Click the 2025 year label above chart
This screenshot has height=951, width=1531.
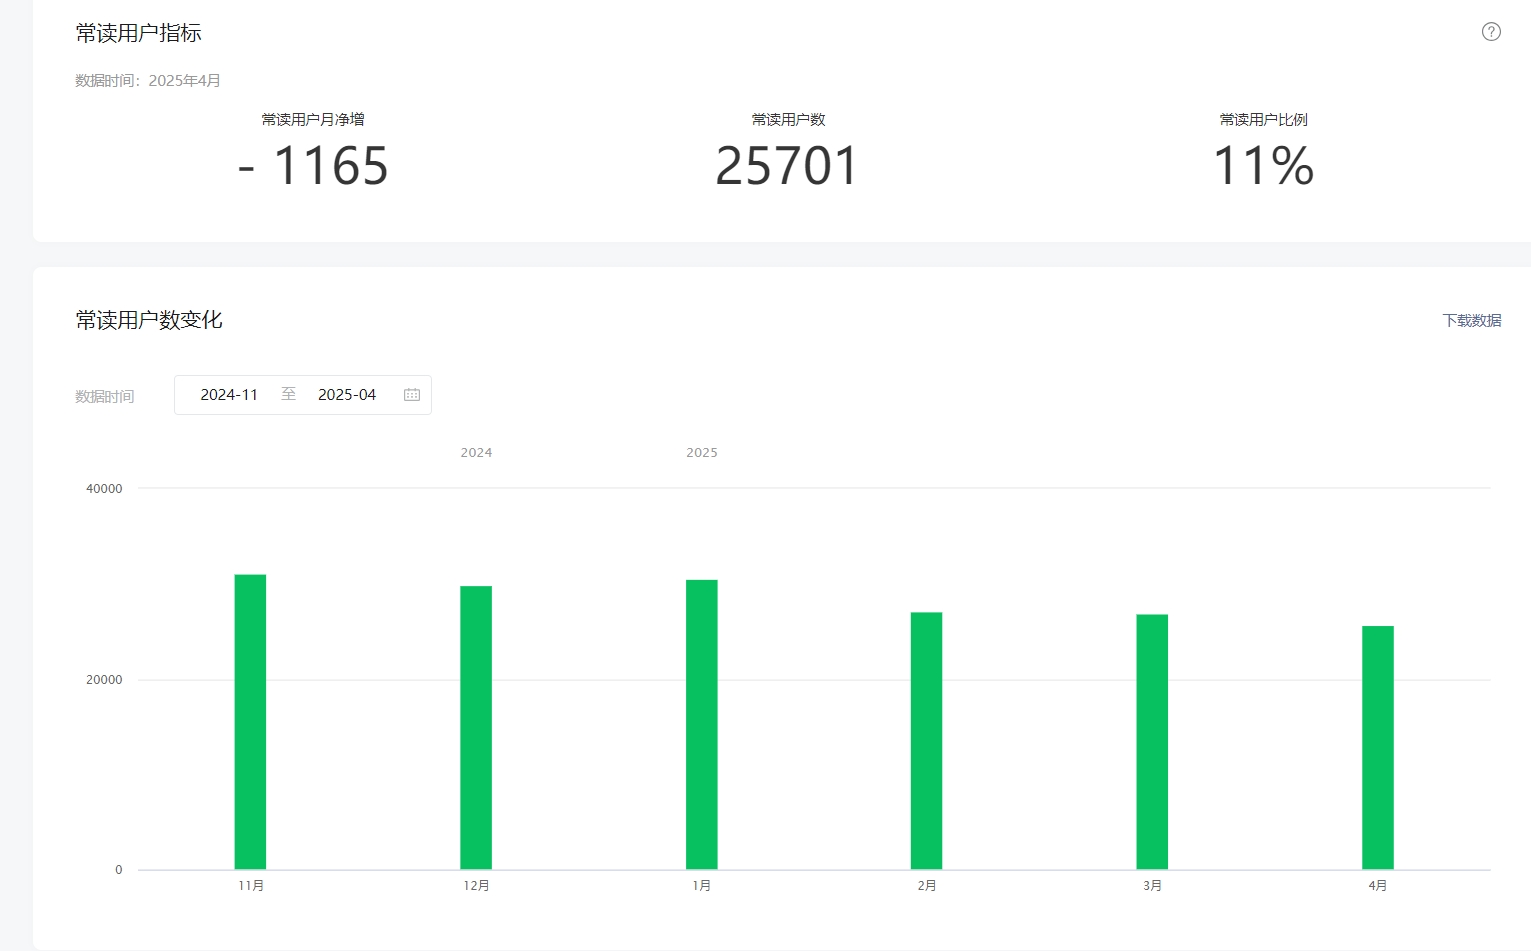[x=701, y=453]
